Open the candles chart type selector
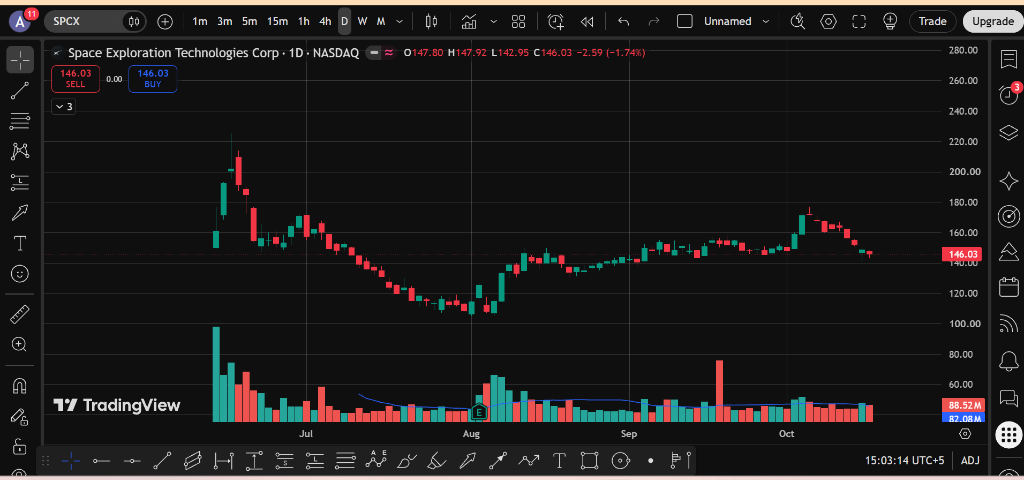Viewport: 1024px width, 480px height. [x=431, y=22]
